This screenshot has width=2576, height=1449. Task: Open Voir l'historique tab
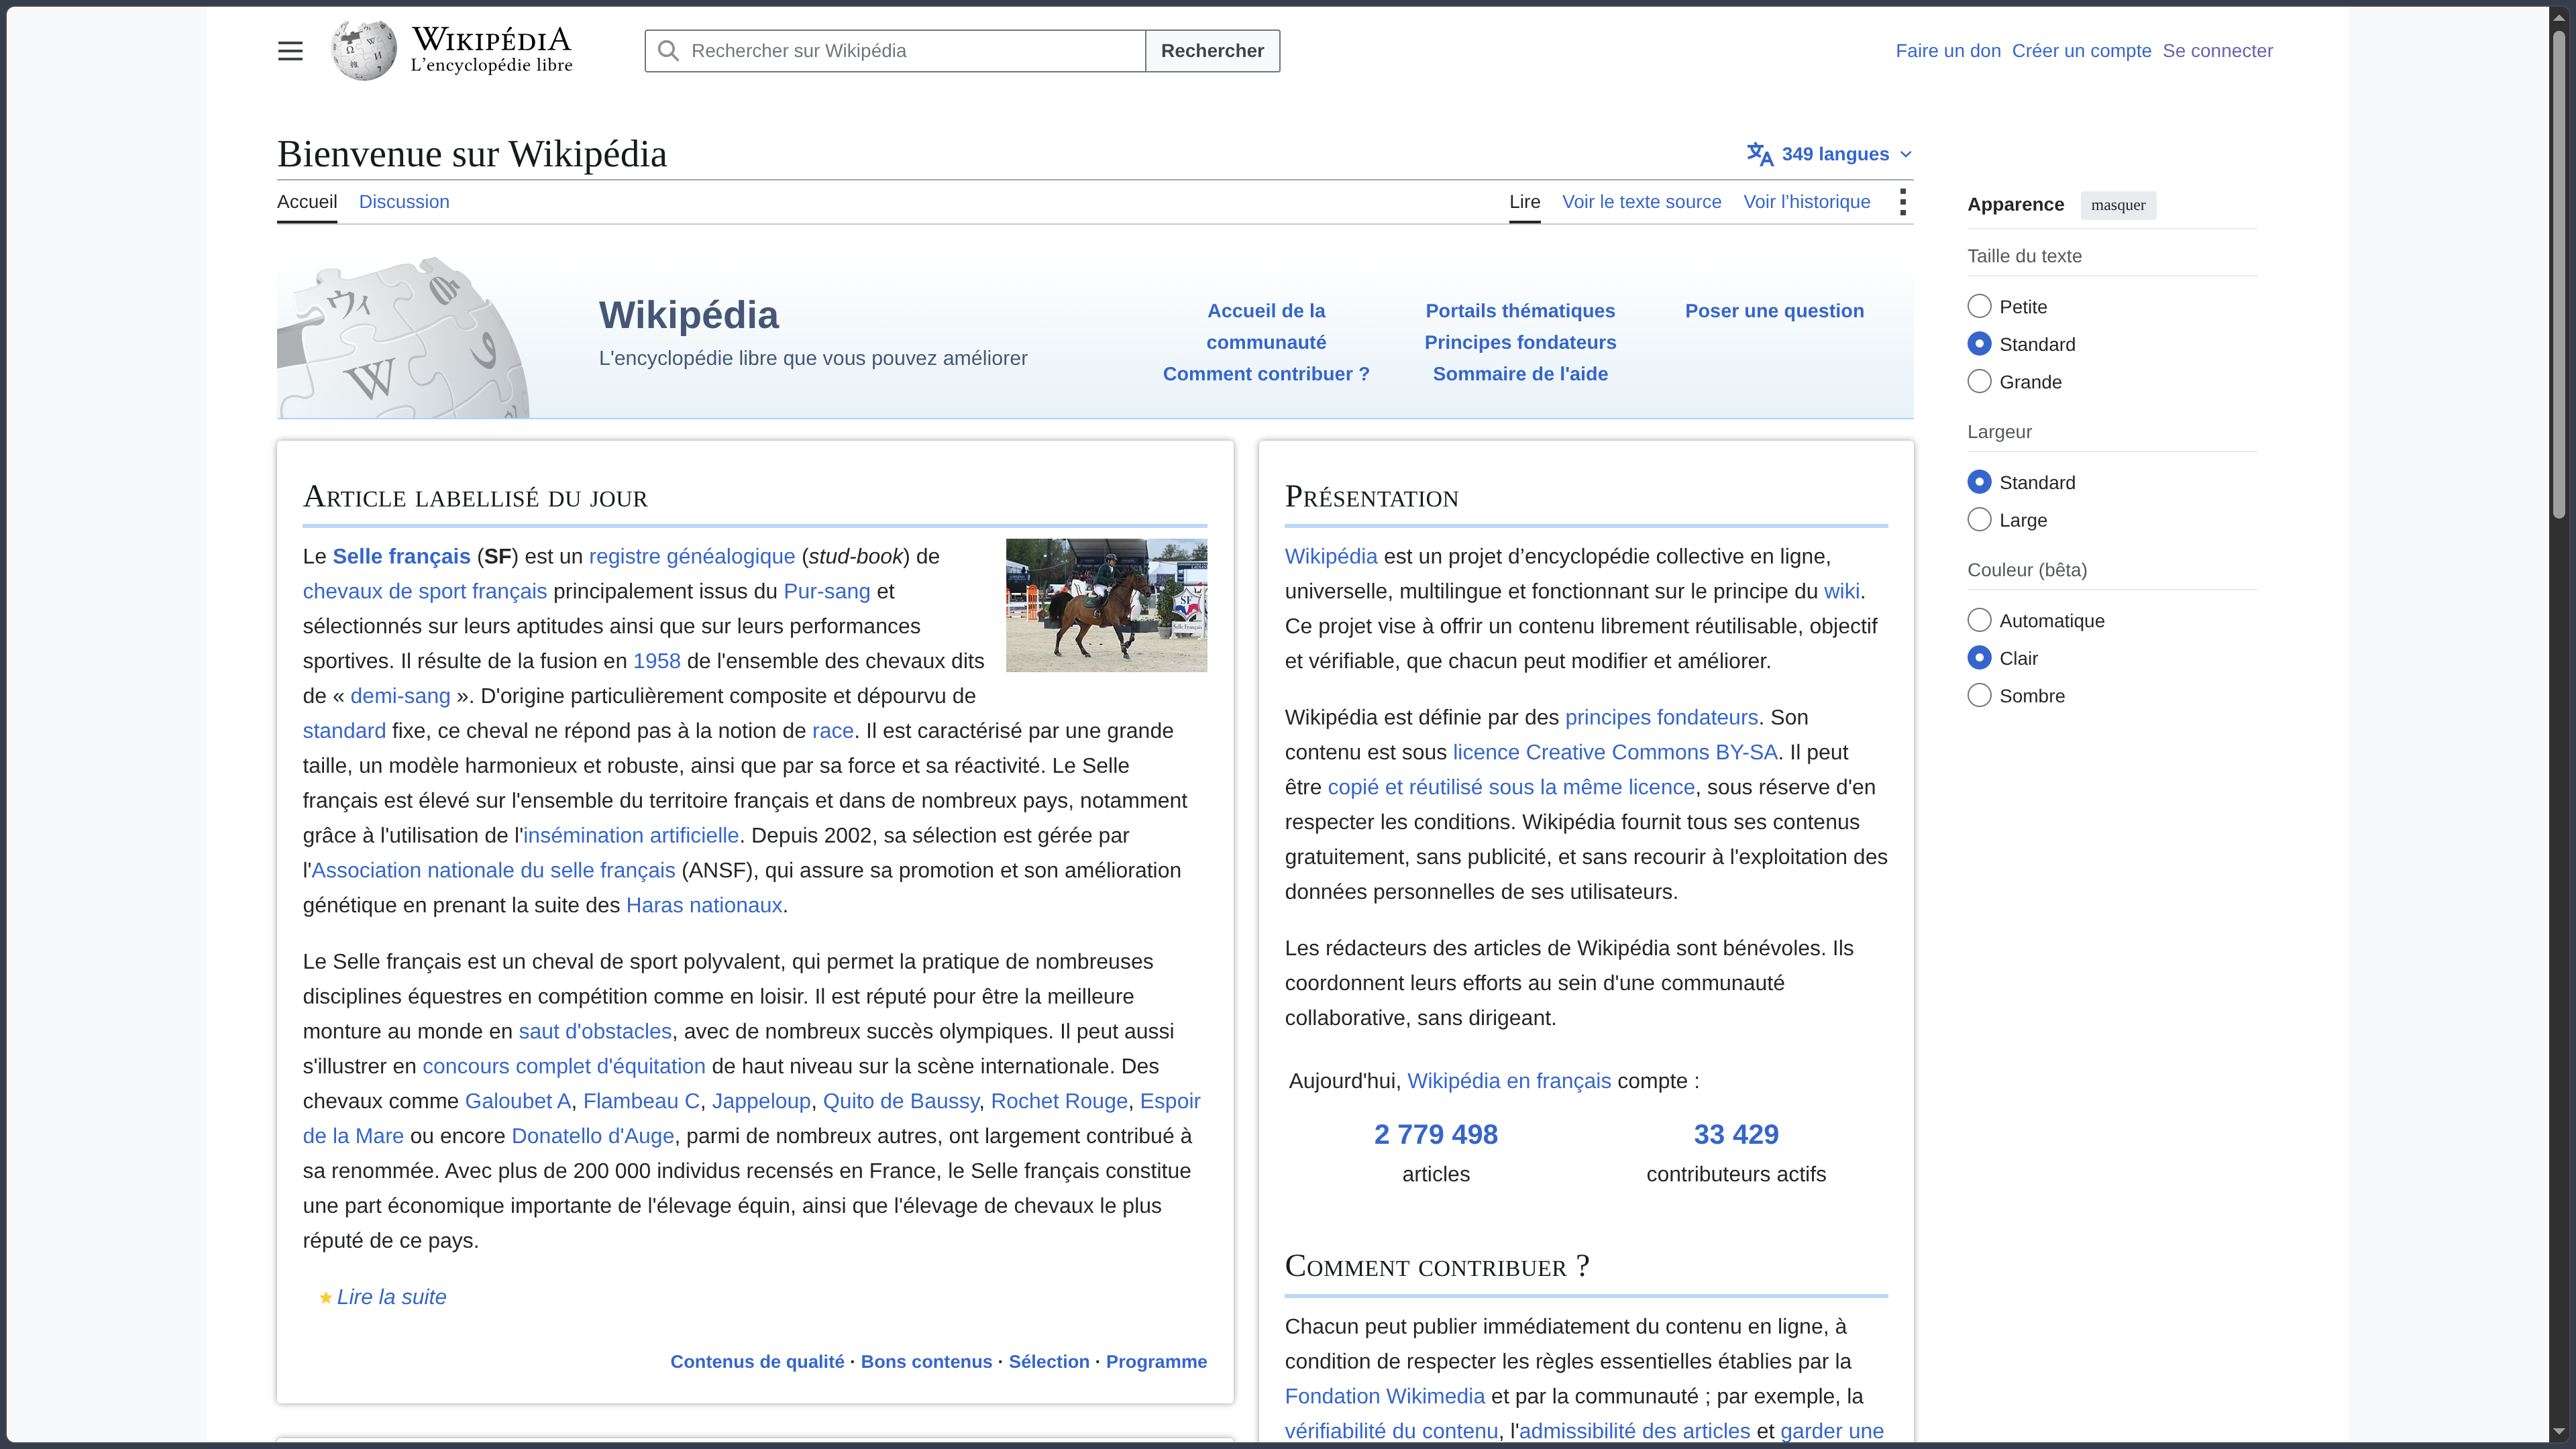click(x=1806, y=202)
